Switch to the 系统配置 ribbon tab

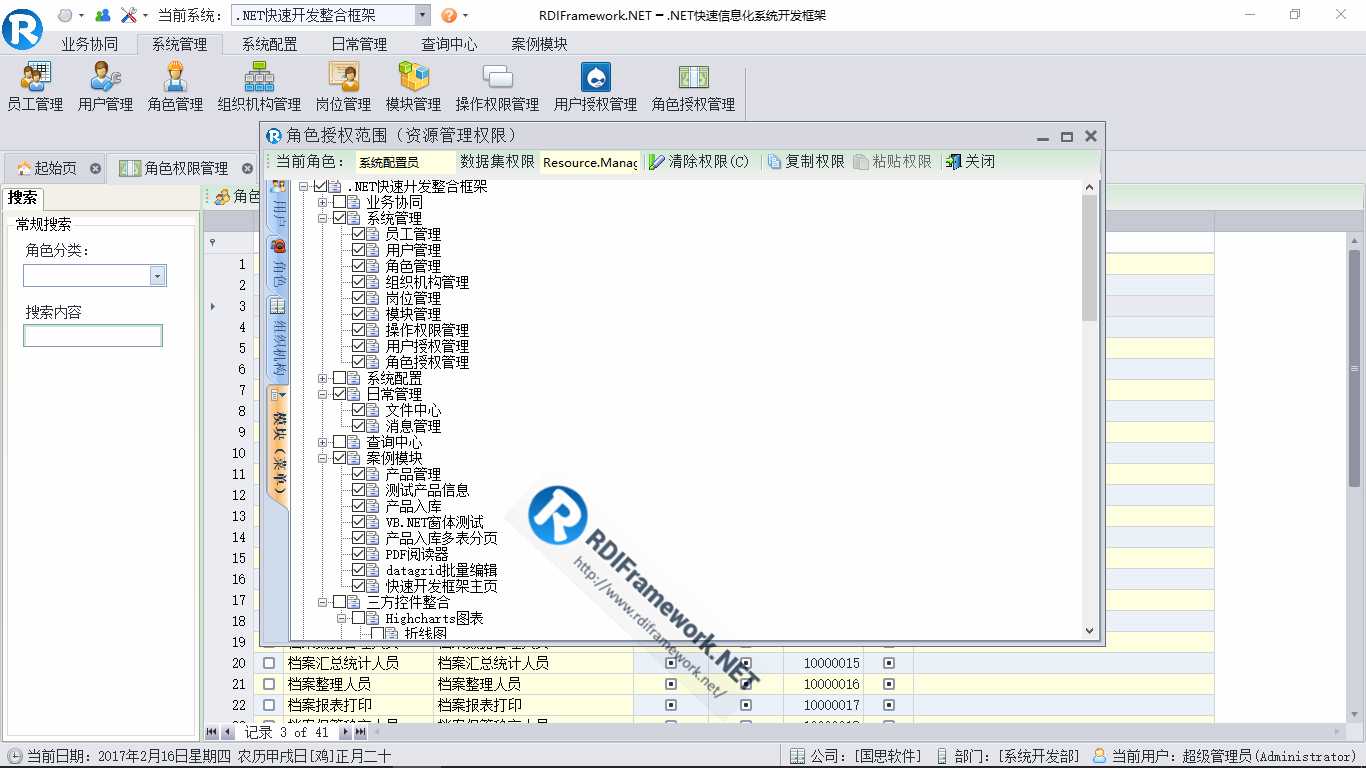(x=269, y=44)
